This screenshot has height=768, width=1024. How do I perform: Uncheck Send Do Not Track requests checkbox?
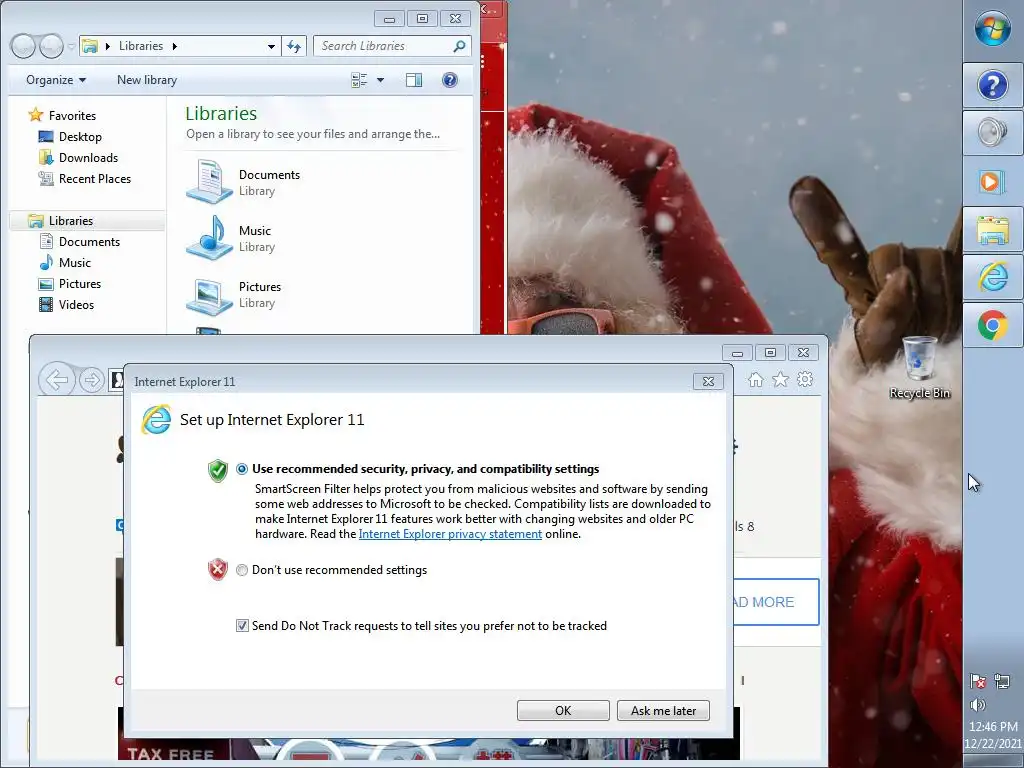coord(242,626)
